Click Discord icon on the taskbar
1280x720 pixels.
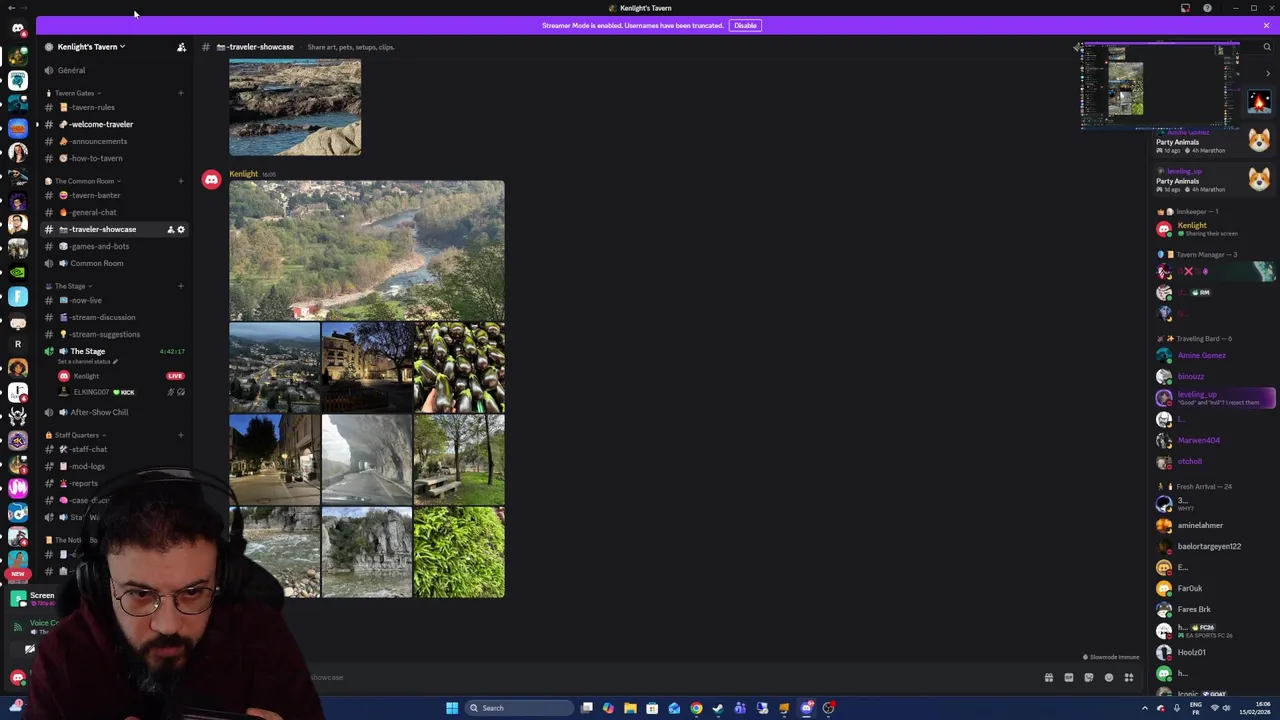point(806,708)
